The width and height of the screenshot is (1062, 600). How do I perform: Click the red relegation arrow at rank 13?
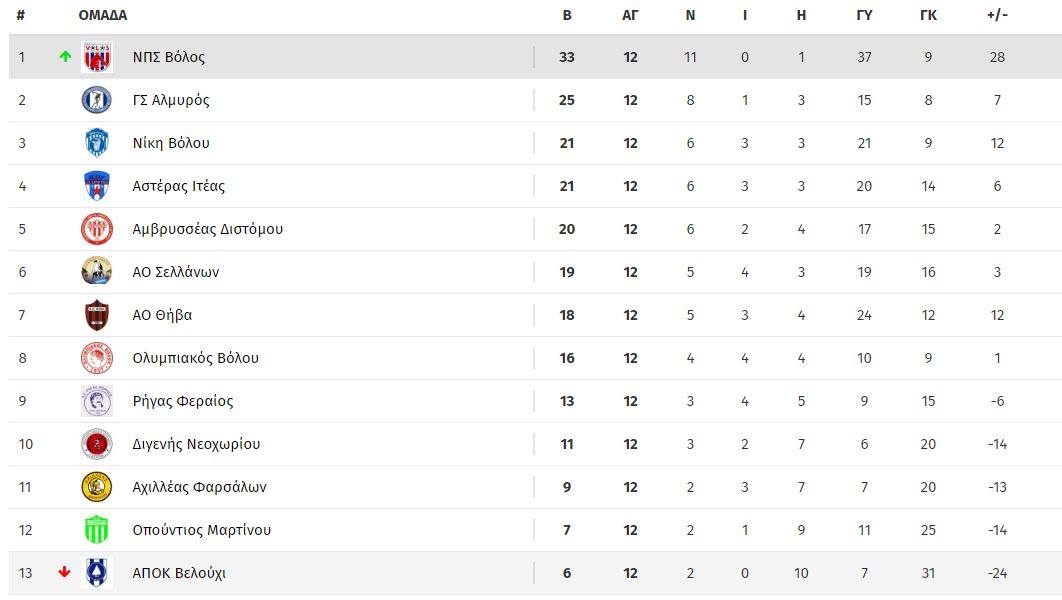[64, 572]
